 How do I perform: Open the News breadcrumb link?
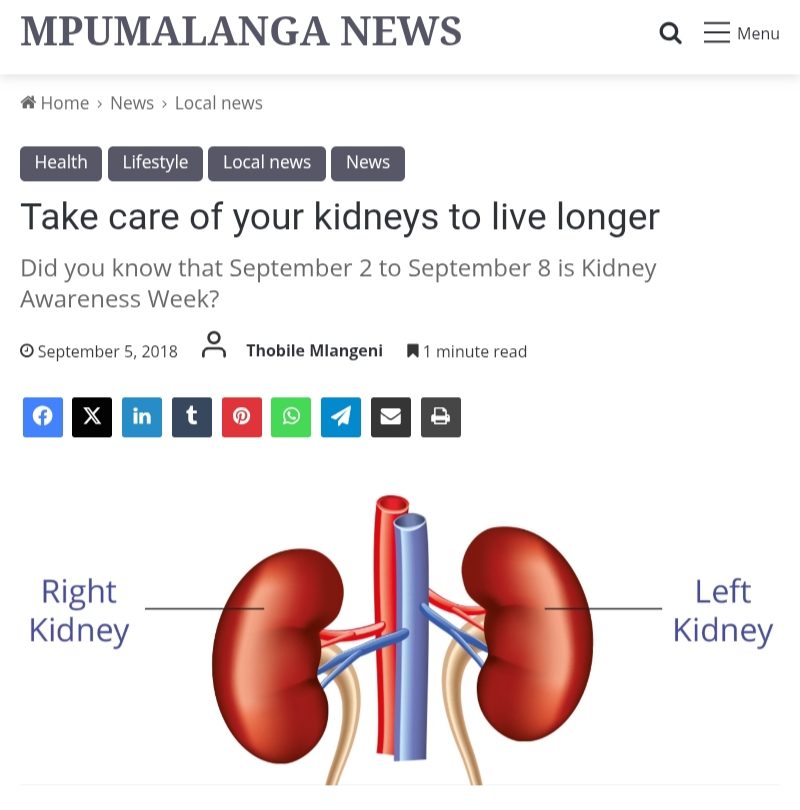[x=132, y=103]
